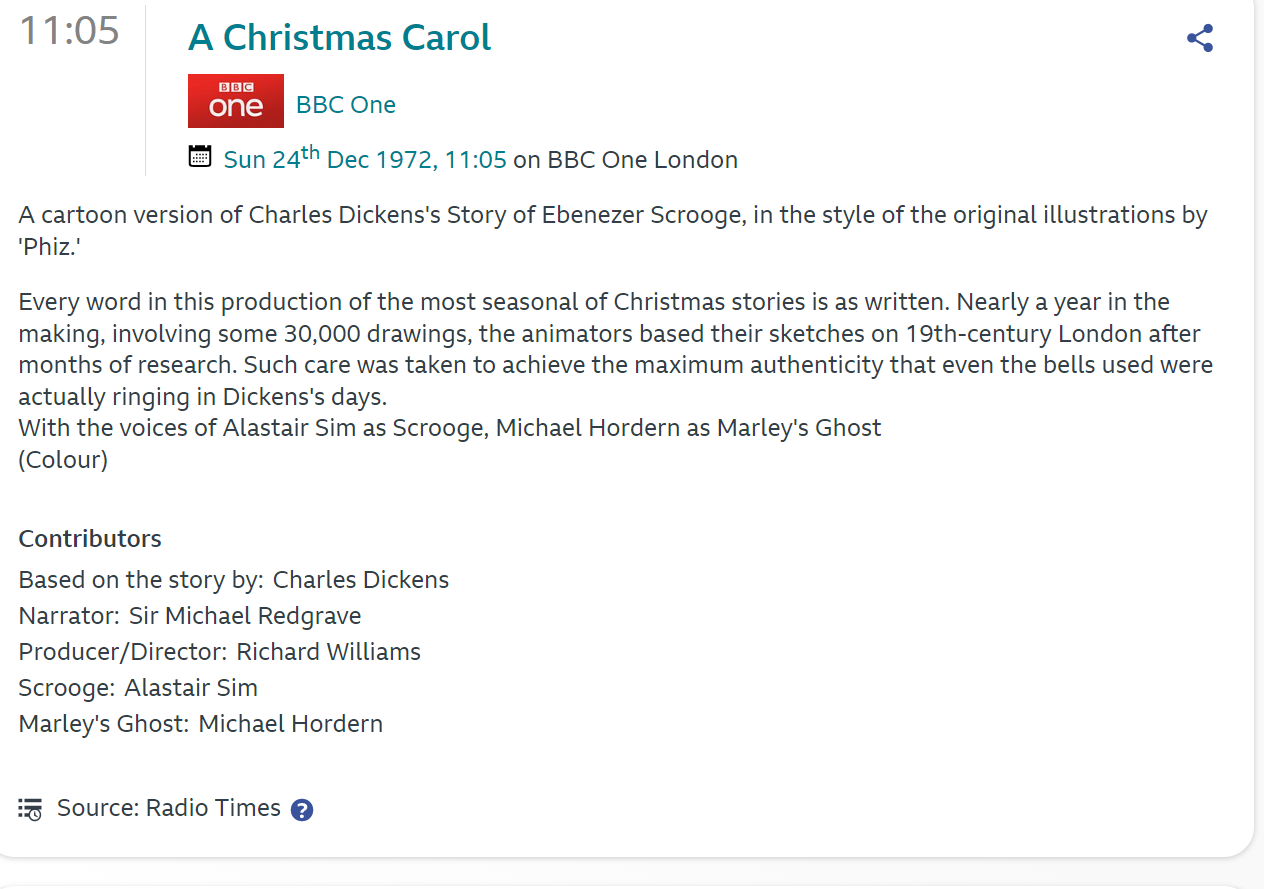Screen dimensions: 1264x889
Task: Open the A Christmas Carol title link
Action: (x=339, y=38)
